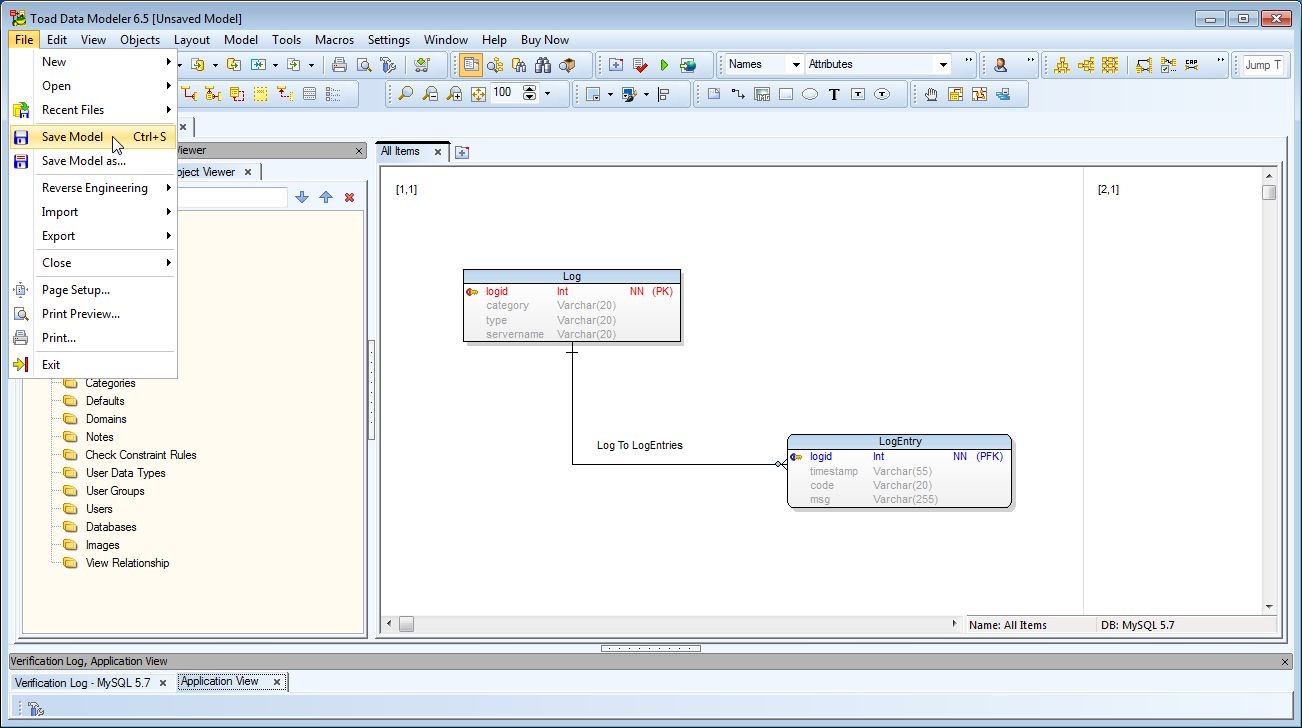Select the Image (IMG) tool
1302x728 pixels.
pos(762,94)
